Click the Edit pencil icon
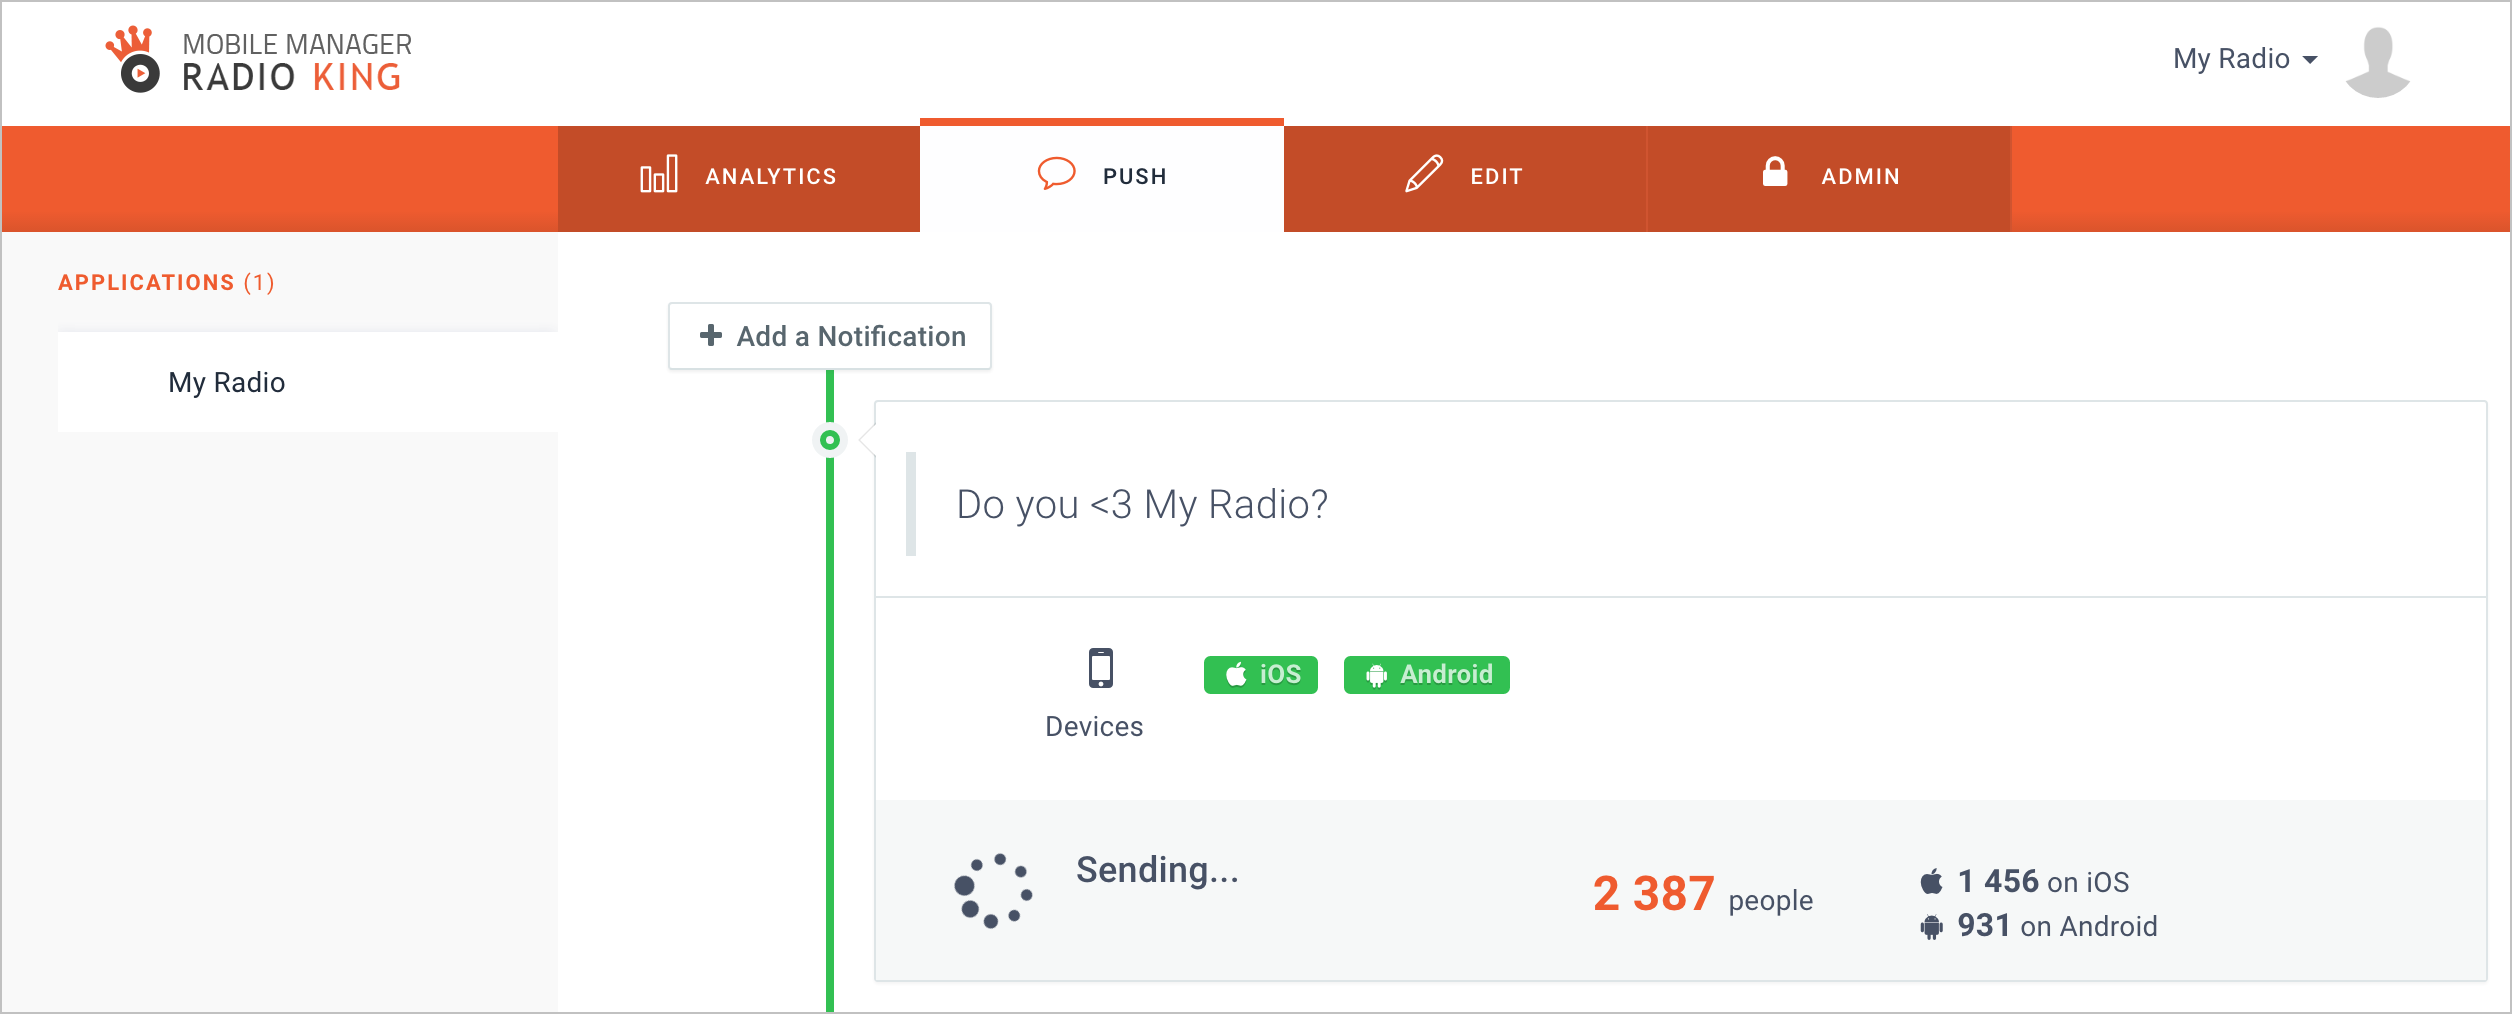 click(x=1424, y=174)
